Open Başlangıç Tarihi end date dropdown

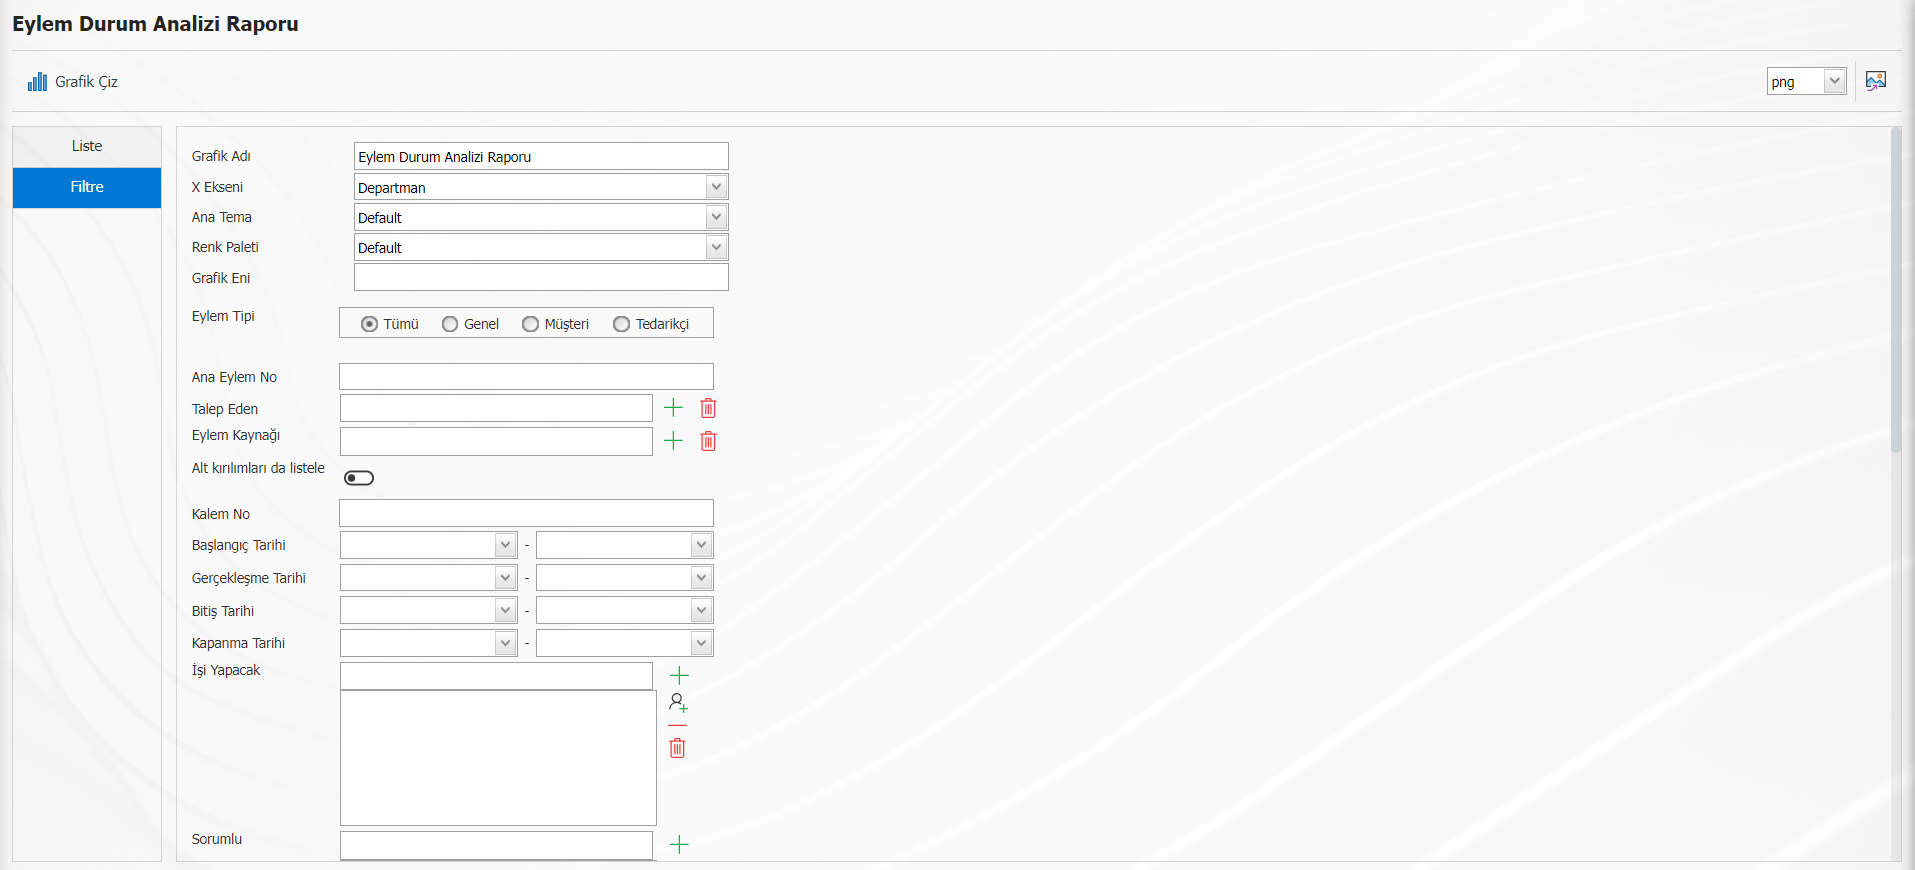701,545
